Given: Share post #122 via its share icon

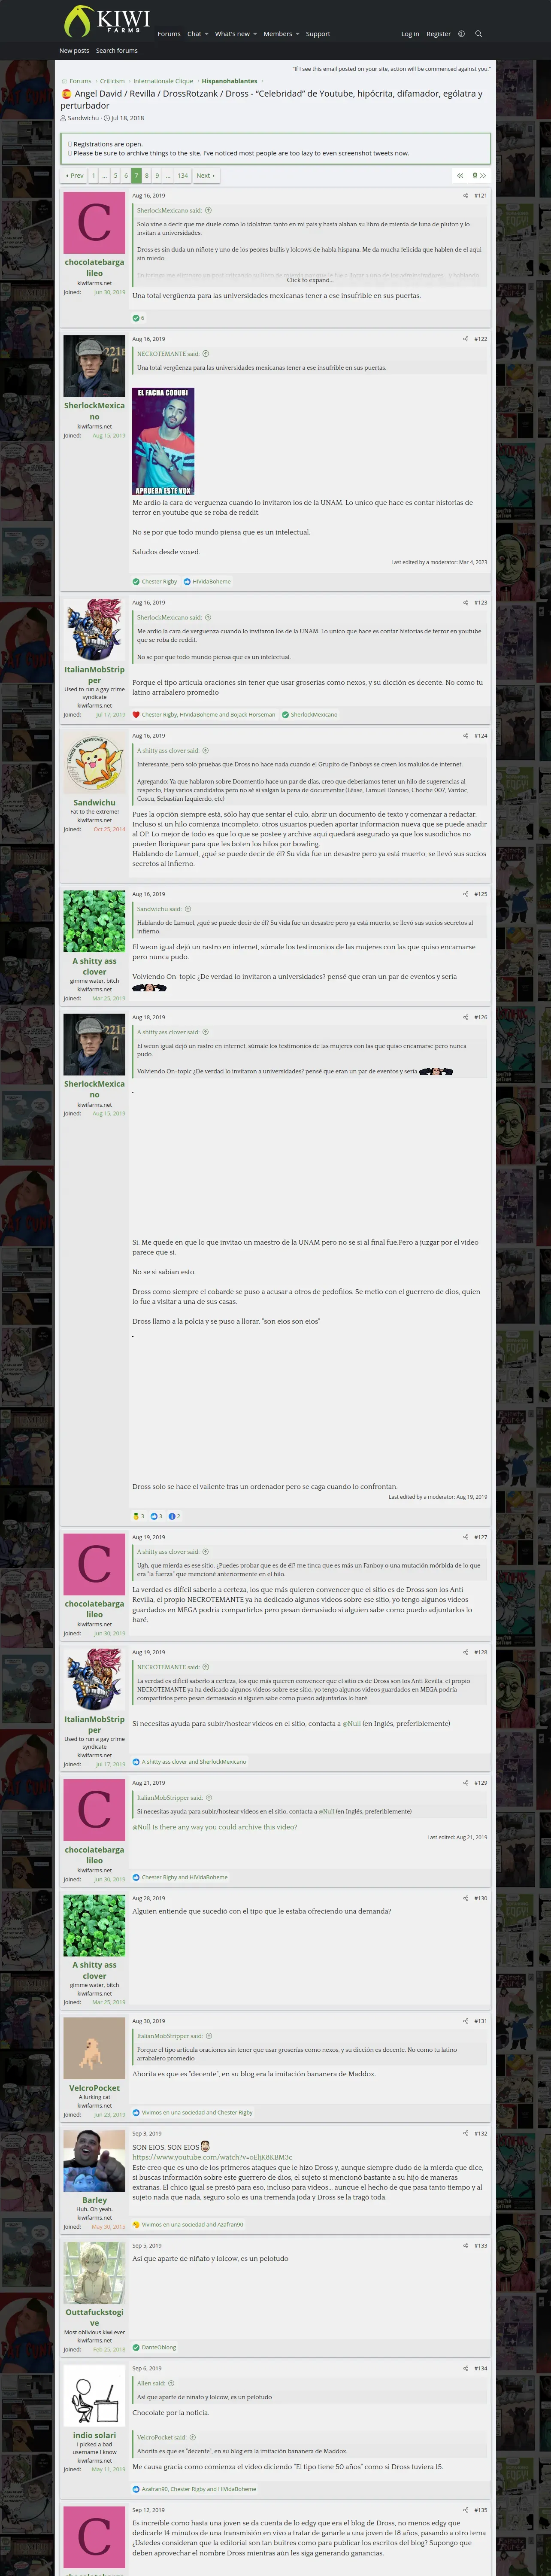Looking at the screenshot, I should click(x=465, y=339).
